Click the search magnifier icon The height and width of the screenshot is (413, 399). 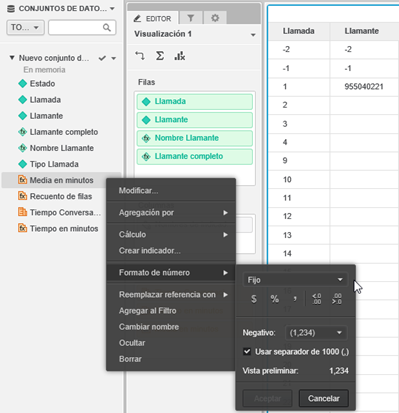coord(107,27)
